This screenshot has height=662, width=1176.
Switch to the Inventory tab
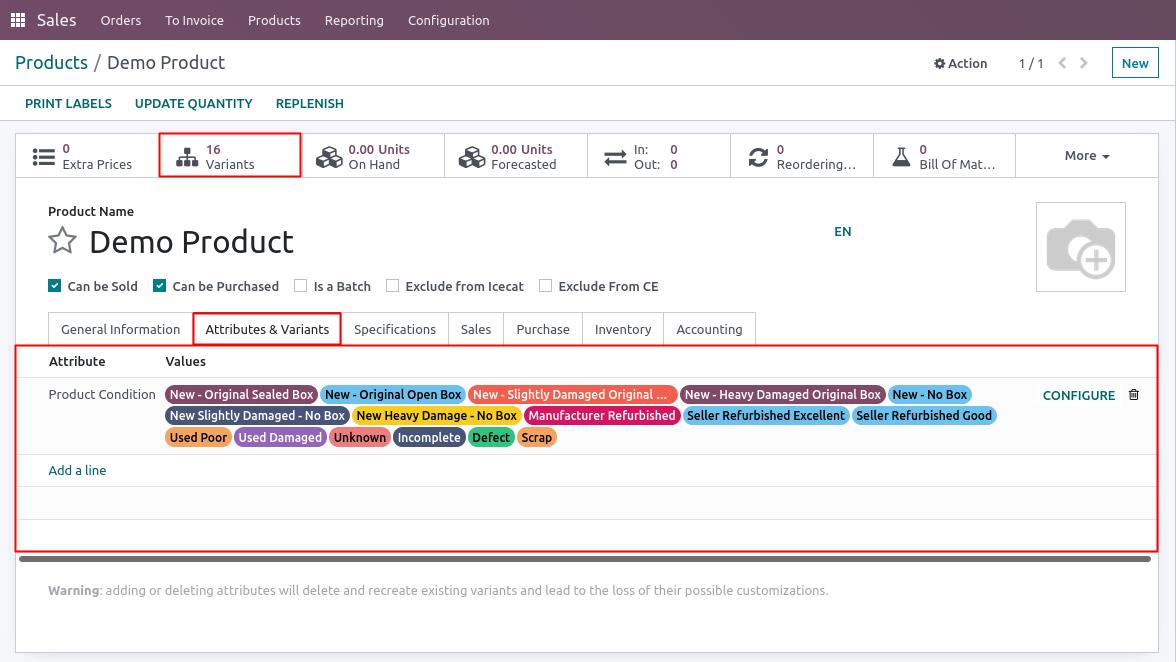(622, 329)
